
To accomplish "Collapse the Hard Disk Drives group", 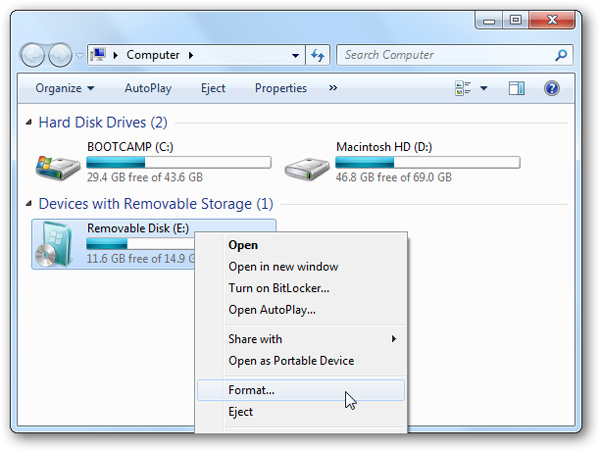I will pos(27,123).
